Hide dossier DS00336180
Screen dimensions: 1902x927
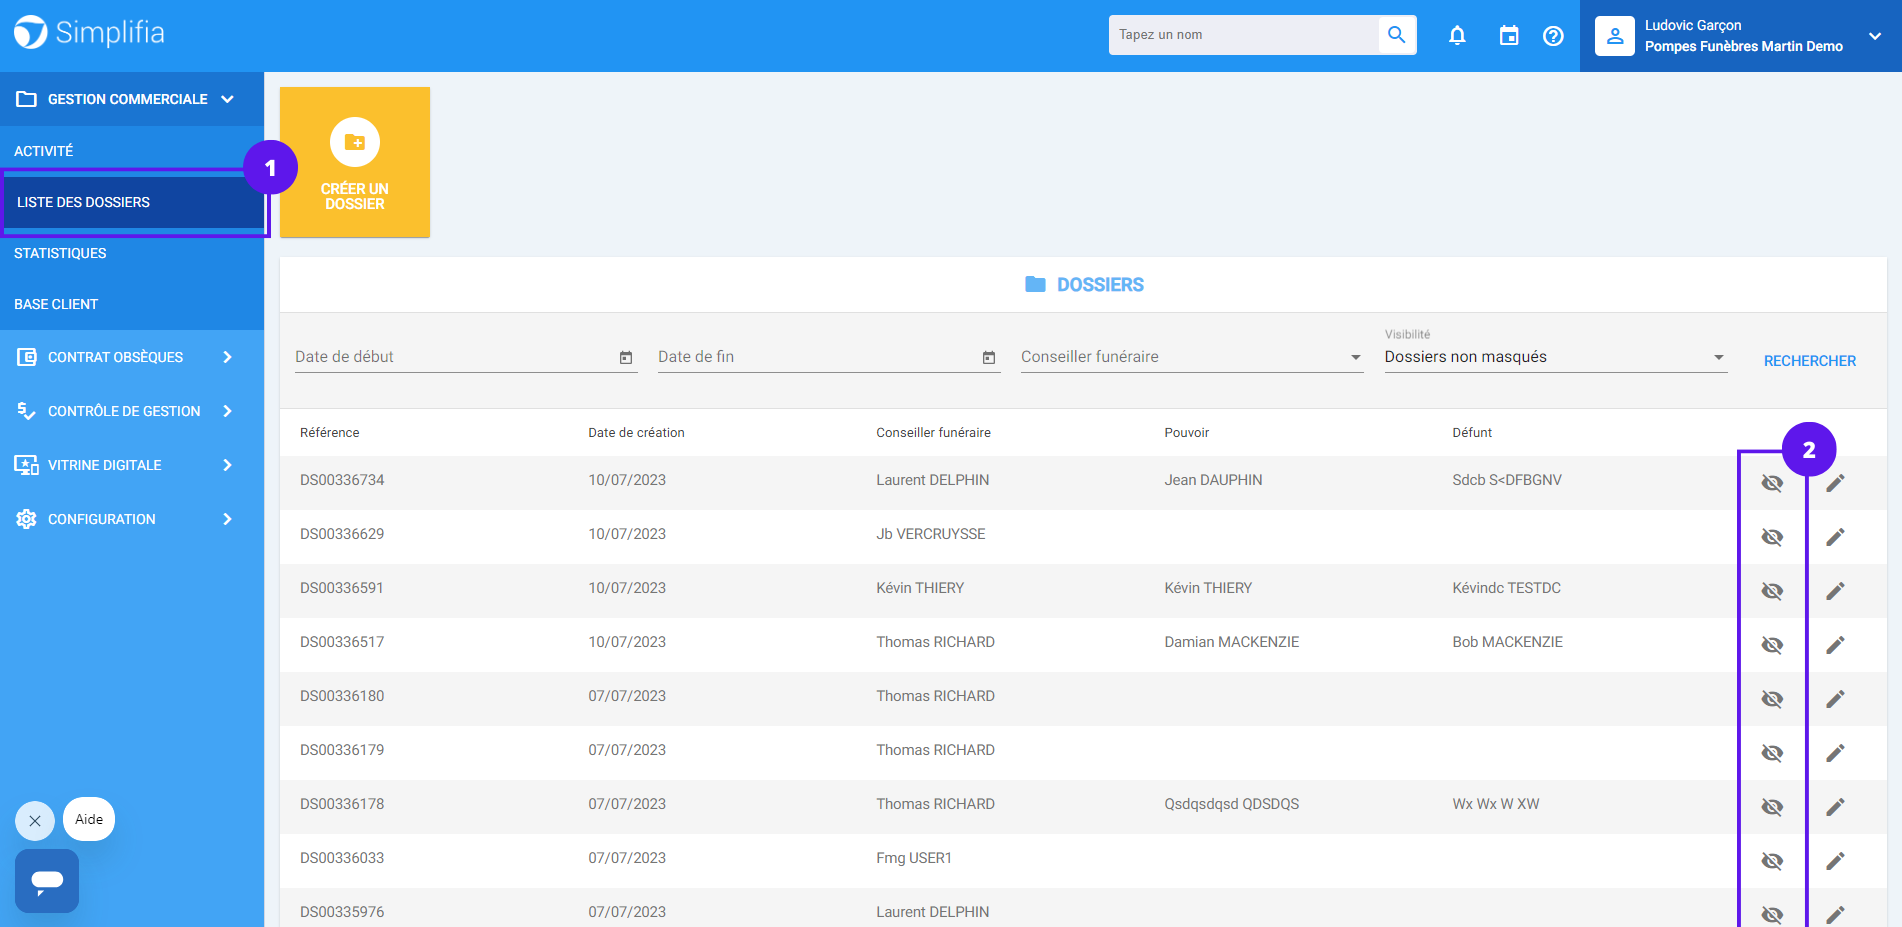pyautogui.click(x=1772, y=699)
